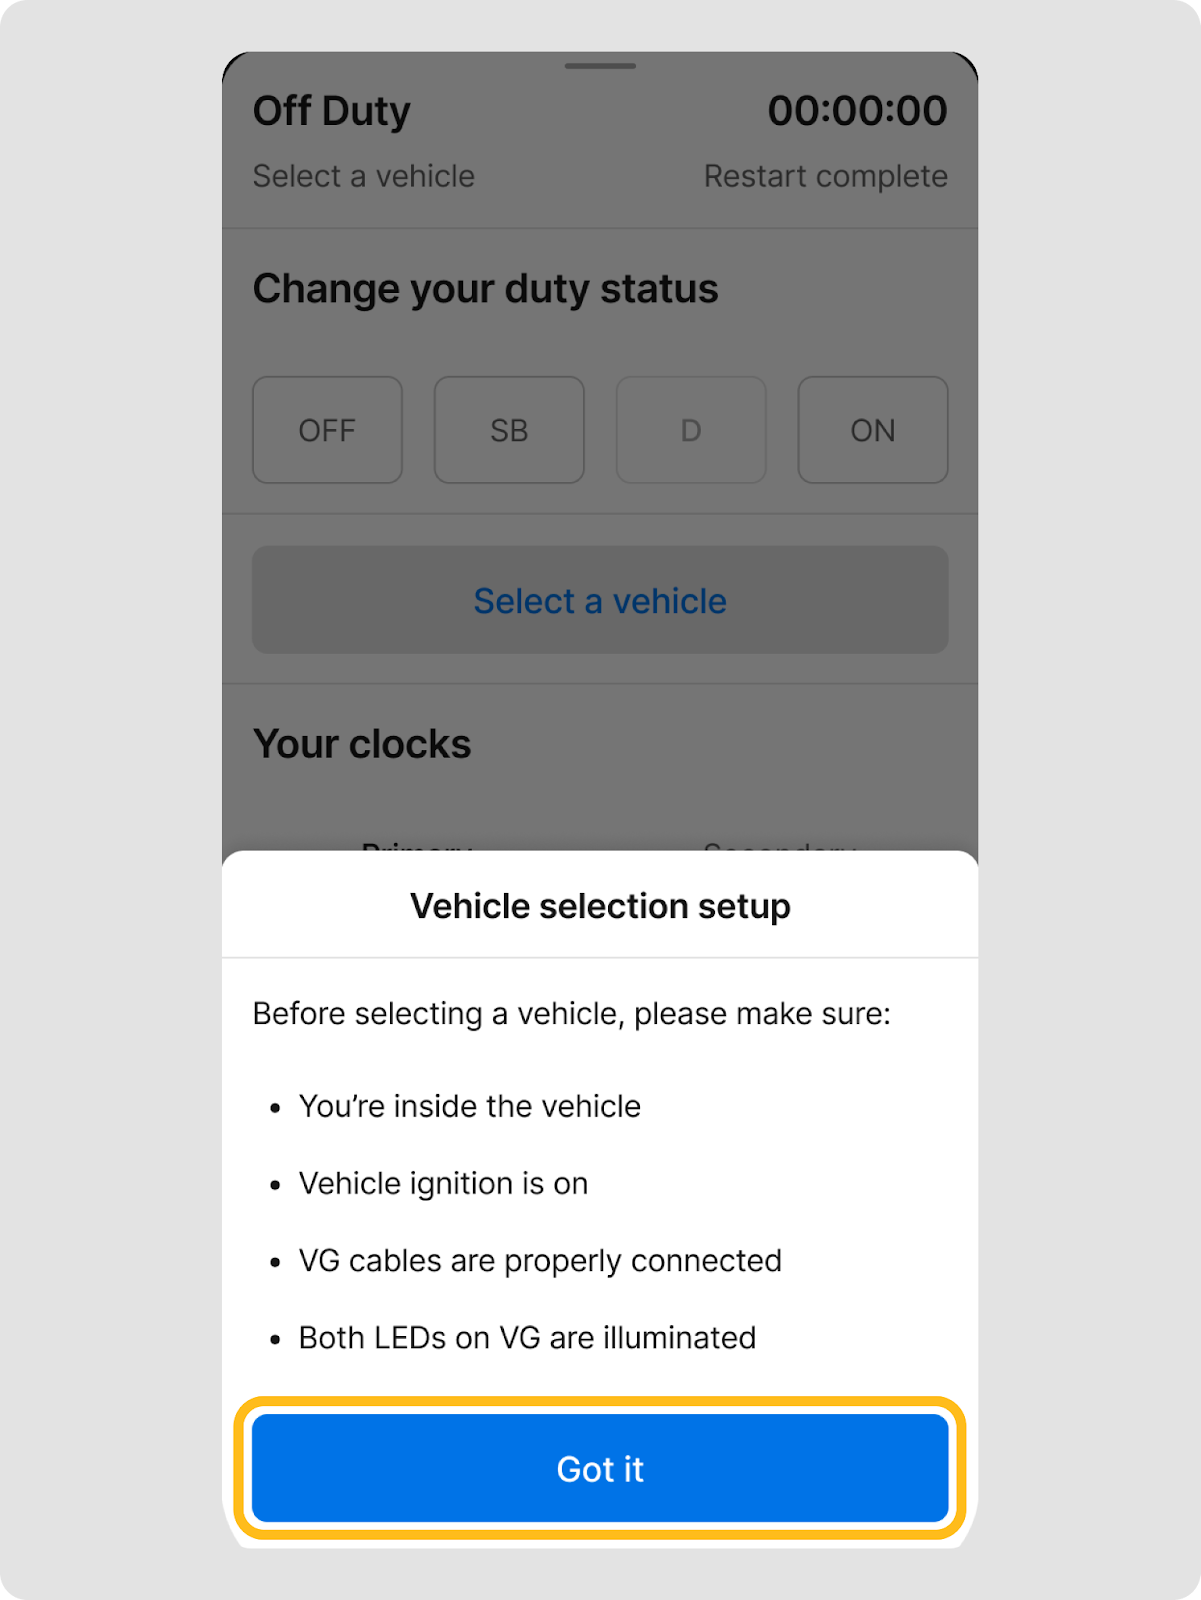This screenshot has width=1201, height=1600.
Task: Click VG cables are properly connected item
Action: (540, 1260)
